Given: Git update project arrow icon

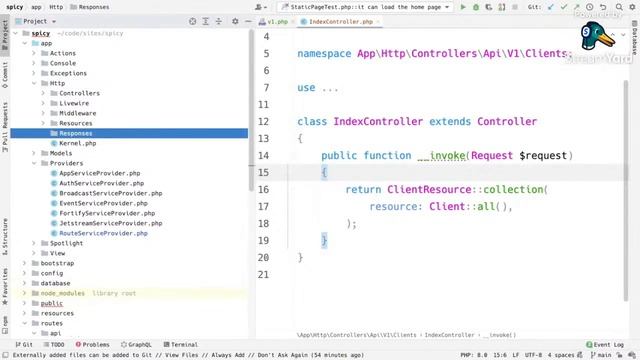Looking at the screenshot, I should [x=551, y=7].
